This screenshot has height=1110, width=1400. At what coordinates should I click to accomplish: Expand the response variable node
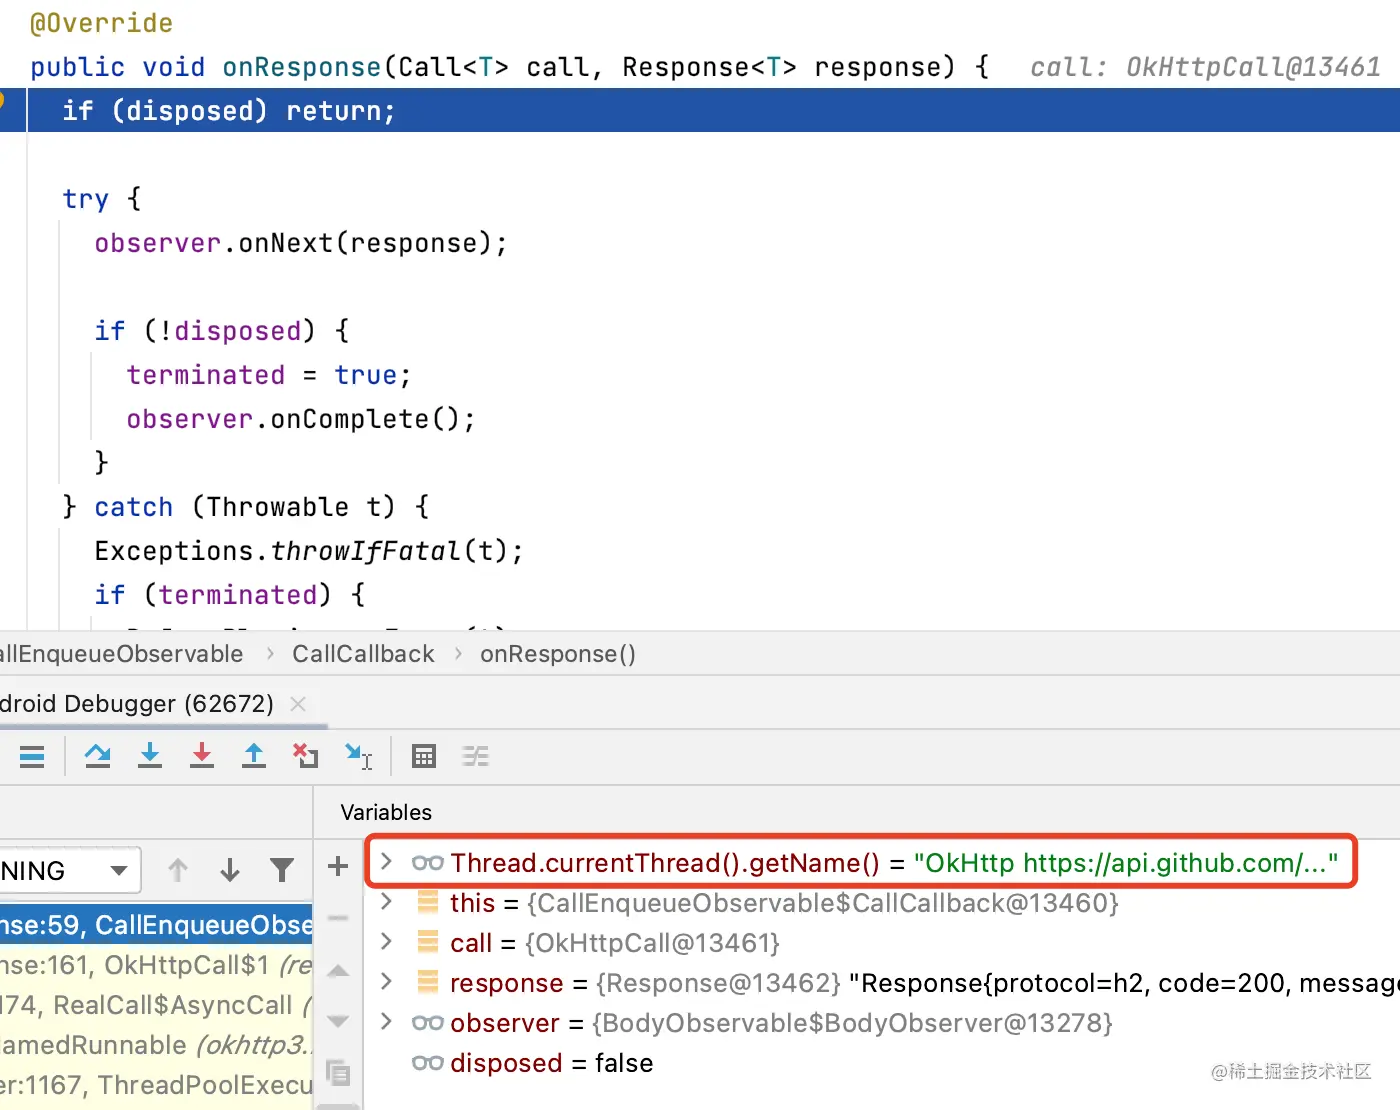point(386,982)
